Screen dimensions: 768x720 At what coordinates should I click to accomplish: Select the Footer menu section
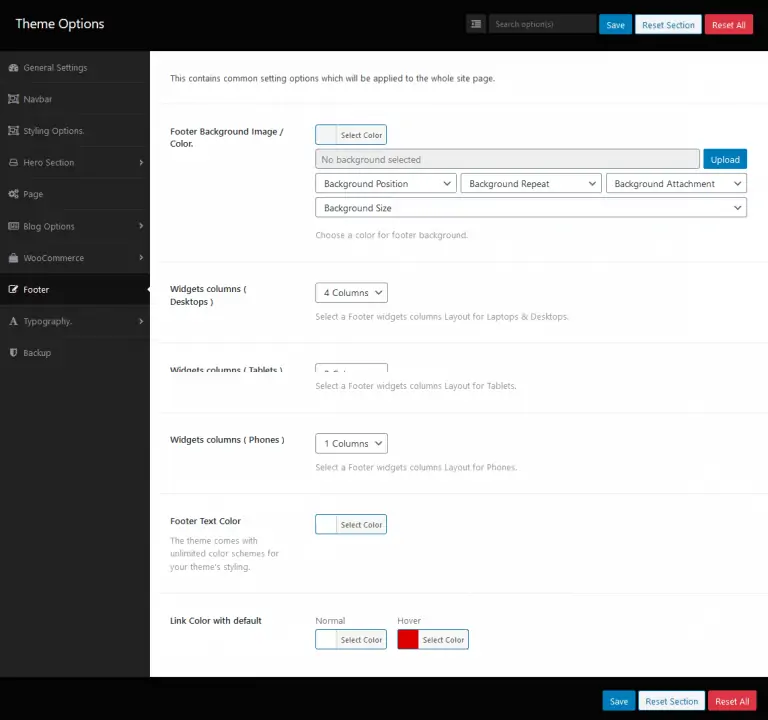click(75, 289)
